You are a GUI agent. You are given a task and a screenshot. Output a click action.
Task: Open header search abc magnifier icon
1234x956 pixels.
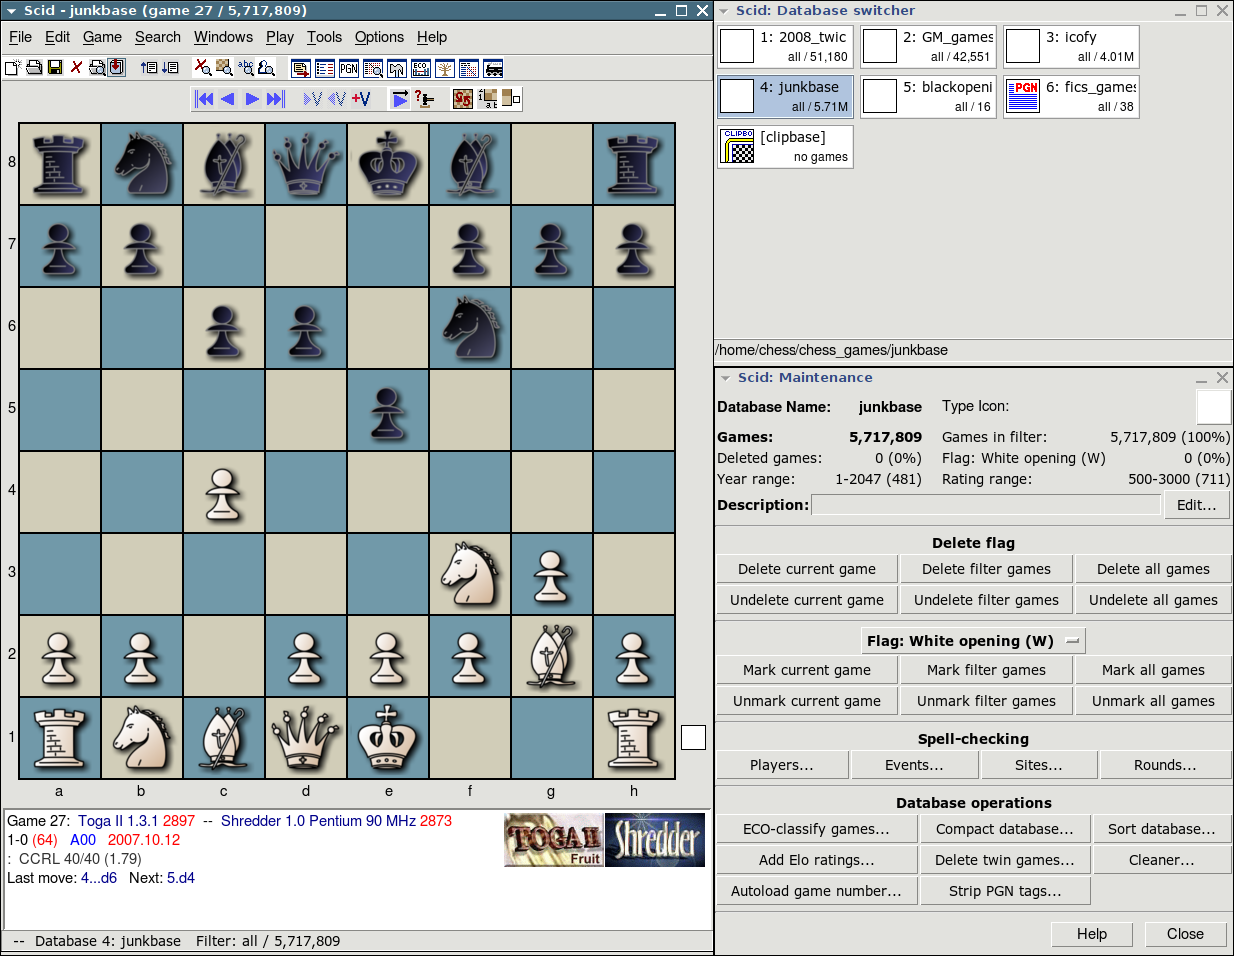[x=246, y=68]
